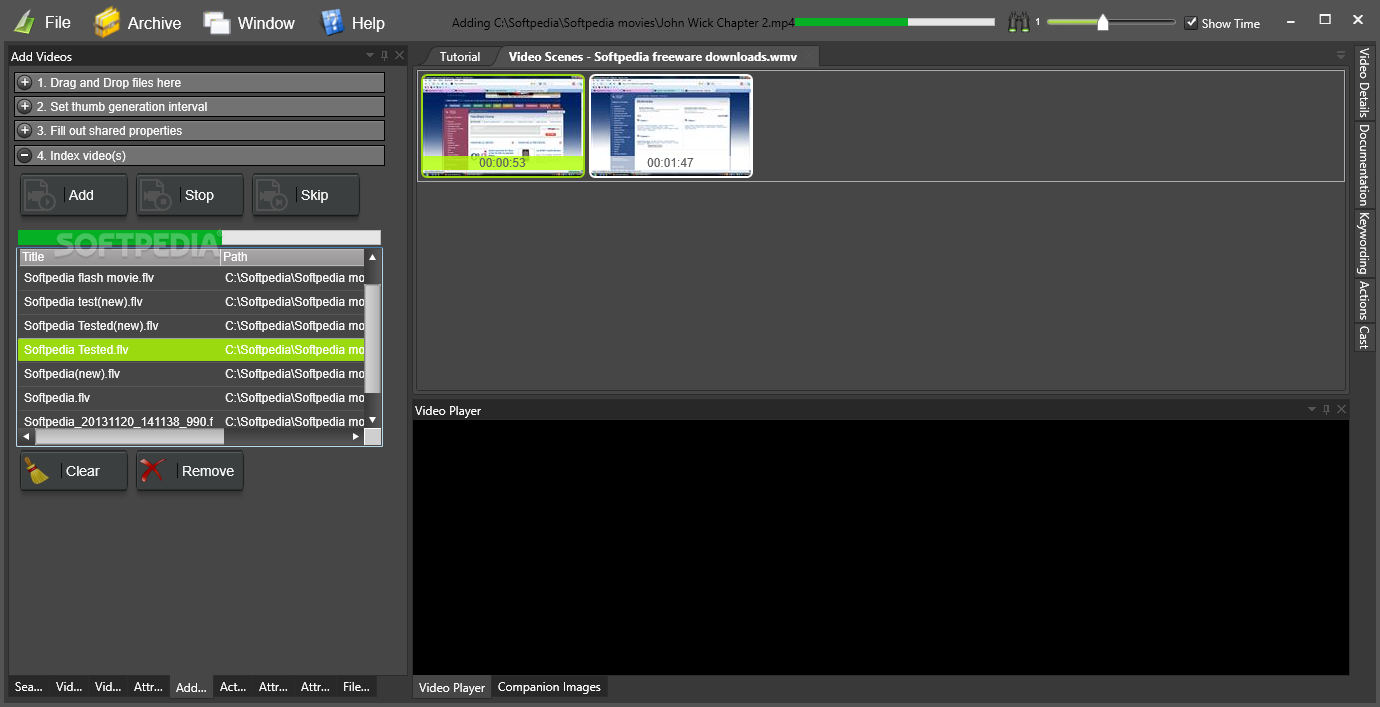Switch to the Tutorial tab
1380x707 pixels.
pos(460,57)
